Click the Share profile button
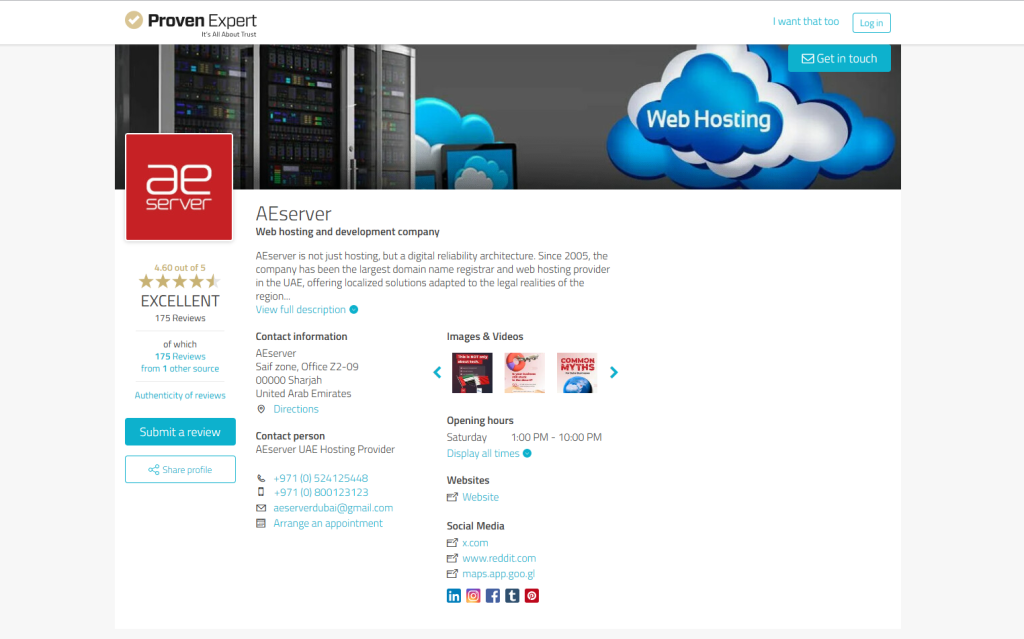The image size is (1024, 639). 180,469
